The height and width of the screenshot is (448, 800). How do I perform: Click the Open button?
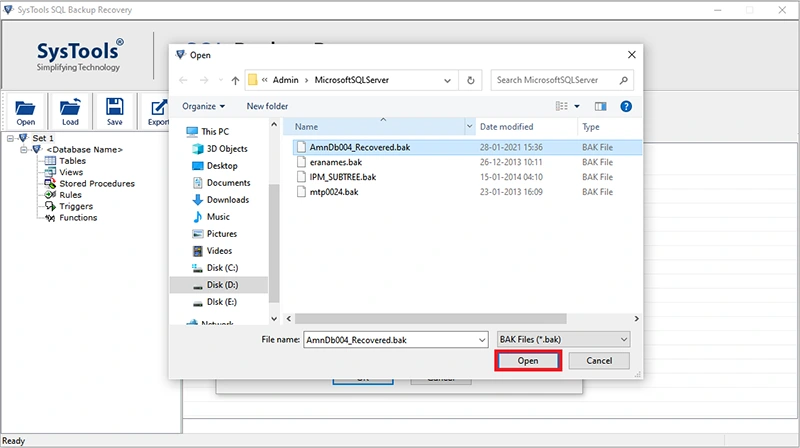[528, 361]
